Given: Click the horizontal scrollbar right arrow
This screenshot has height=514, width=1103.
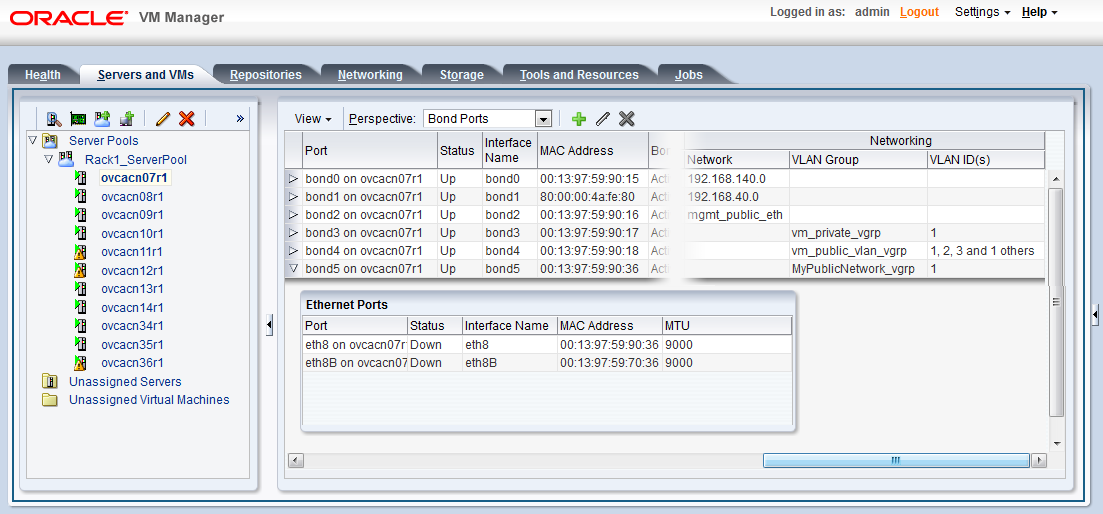Looking at the screenshot, I should click(x=1040, y=461).
